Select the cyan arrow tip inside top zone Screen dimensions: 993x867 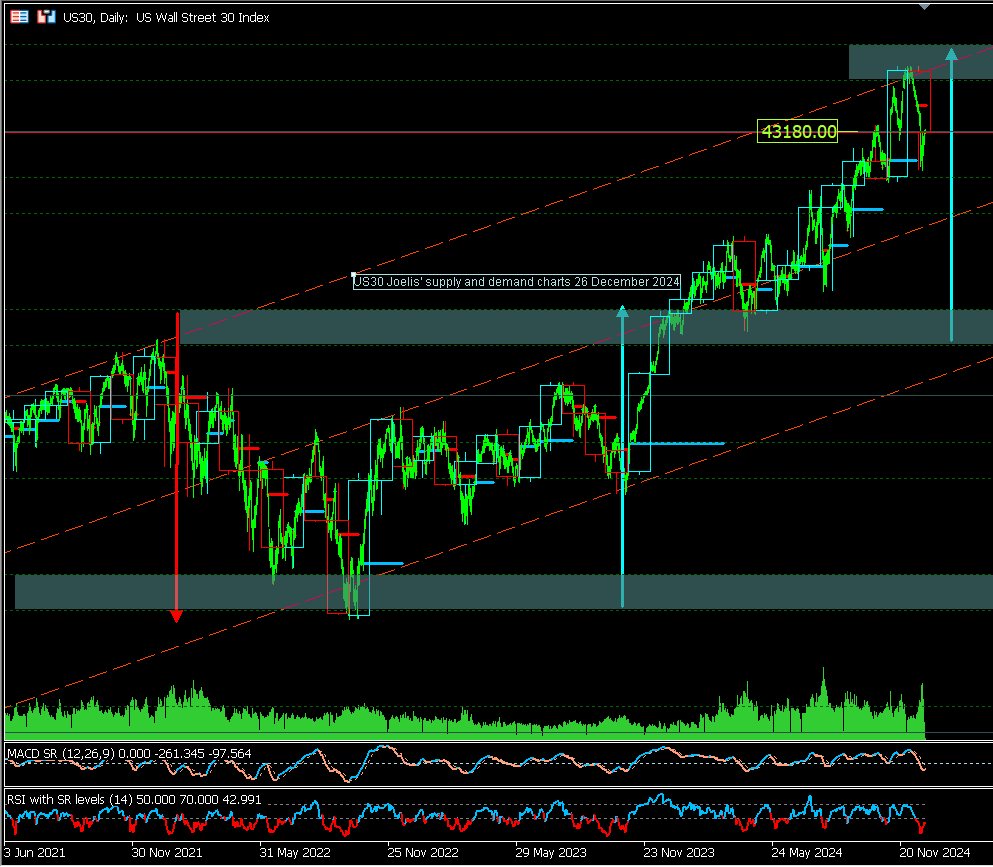951,54
